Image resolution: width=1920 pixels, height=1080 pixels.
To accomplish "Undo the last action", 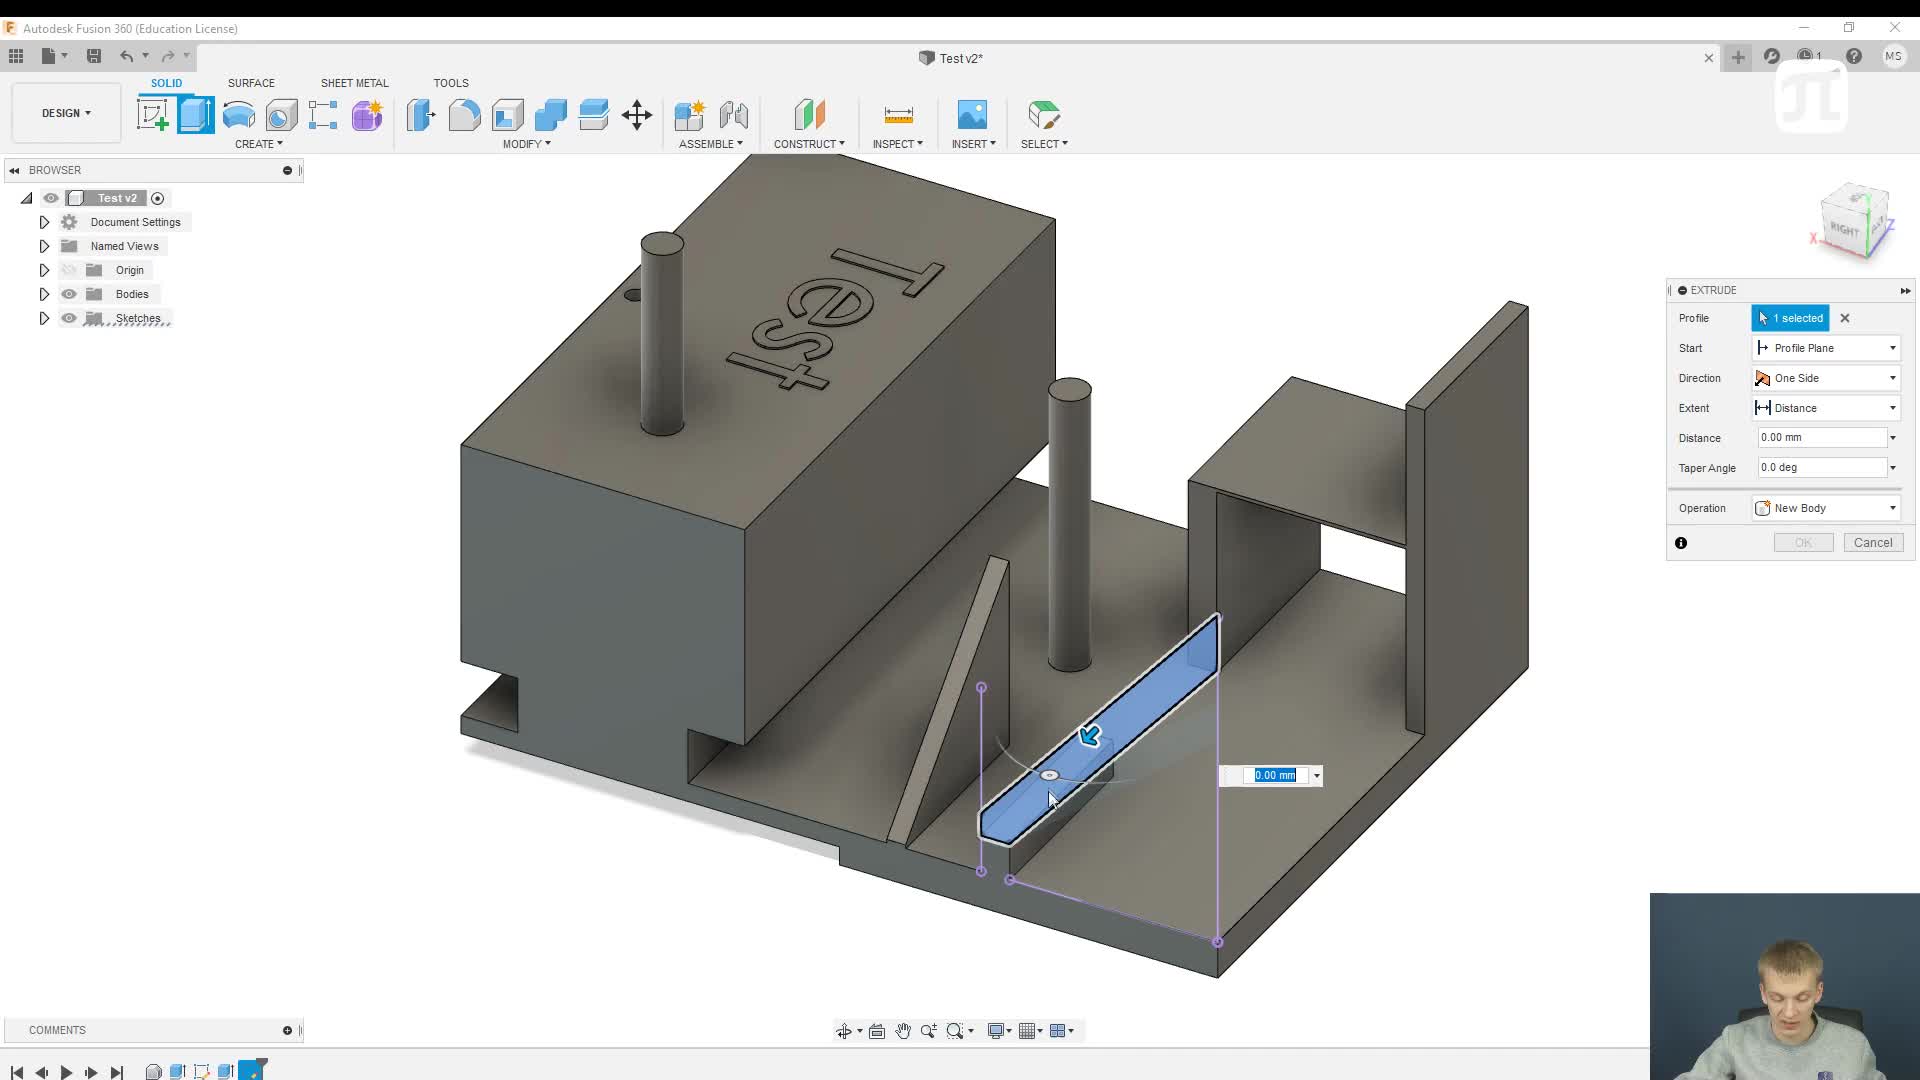I will tap(126, 56).
